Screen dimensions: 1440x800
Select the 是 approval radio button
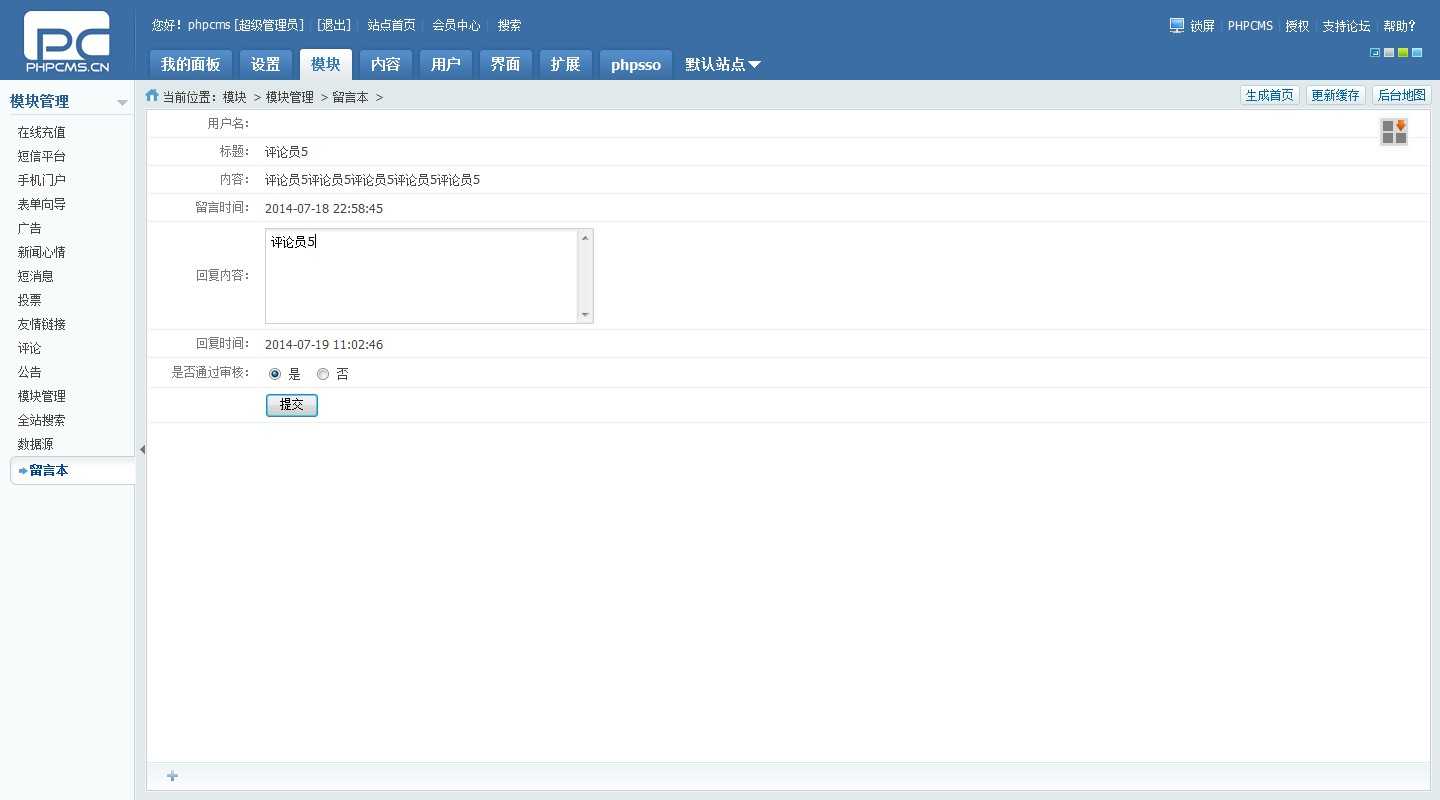[x=275, y=374]
